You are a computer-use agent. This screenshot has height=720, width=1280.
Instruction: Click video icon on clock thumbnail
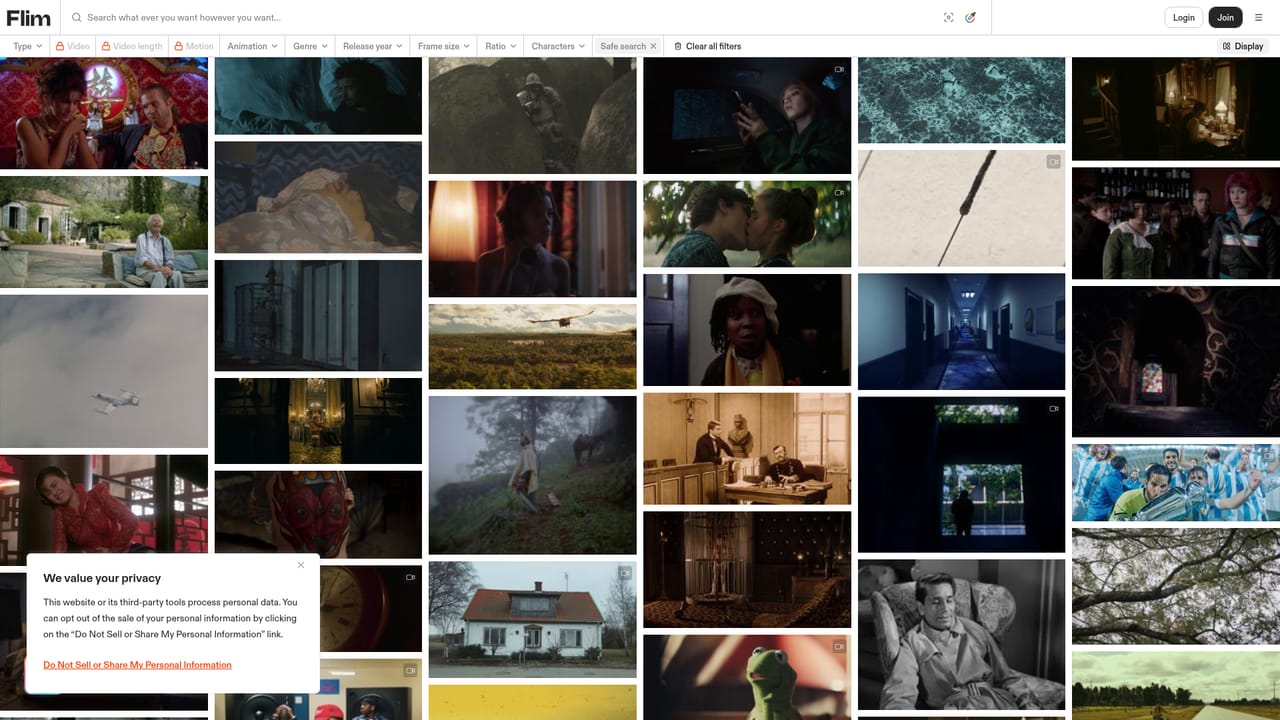point(410,577)
